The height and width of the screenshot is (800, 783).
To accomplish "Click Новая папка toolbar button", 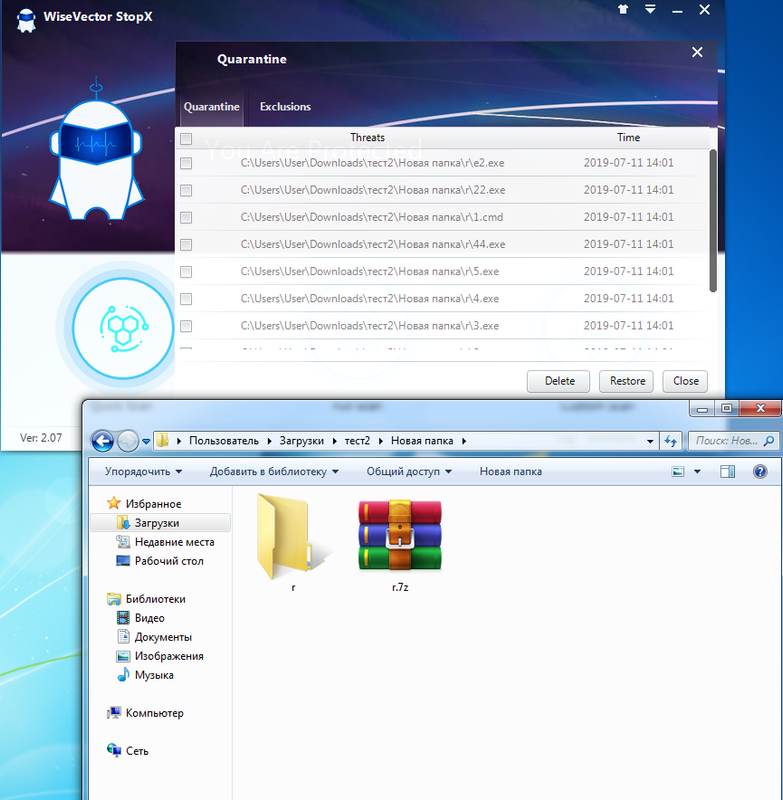I will pos(511,471).
